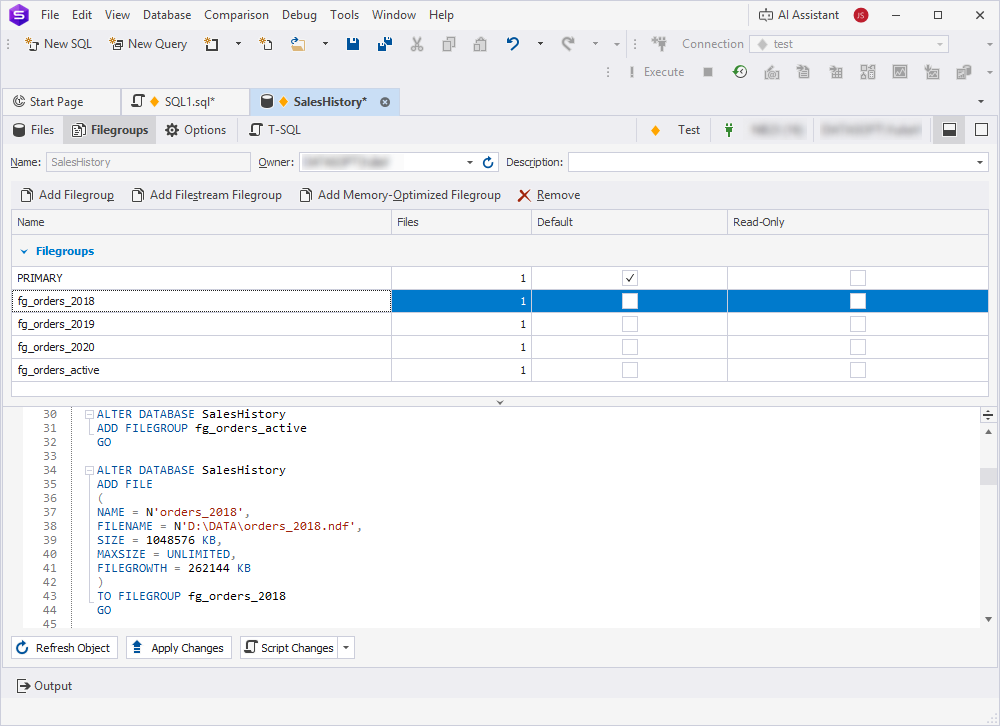Click the Save file icon
1000x726 pixels.
[x=352, y=44]
